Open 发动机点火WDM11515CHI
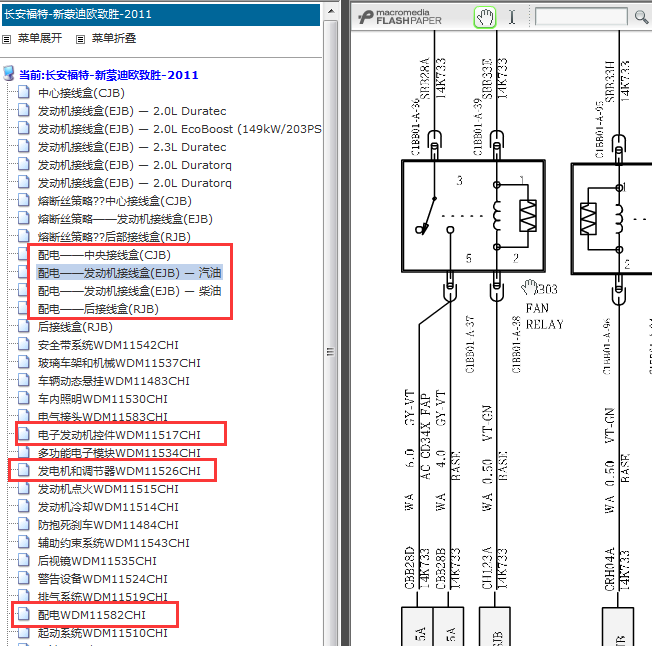The width and height of the screenshot is (652, 646). pyautogui.click(x=108, y=489)
